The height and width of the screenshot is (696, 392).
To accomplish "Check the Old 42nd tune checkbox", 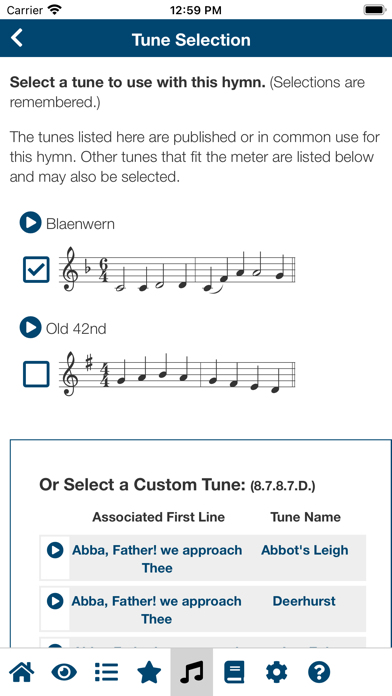I will [36, 374].
